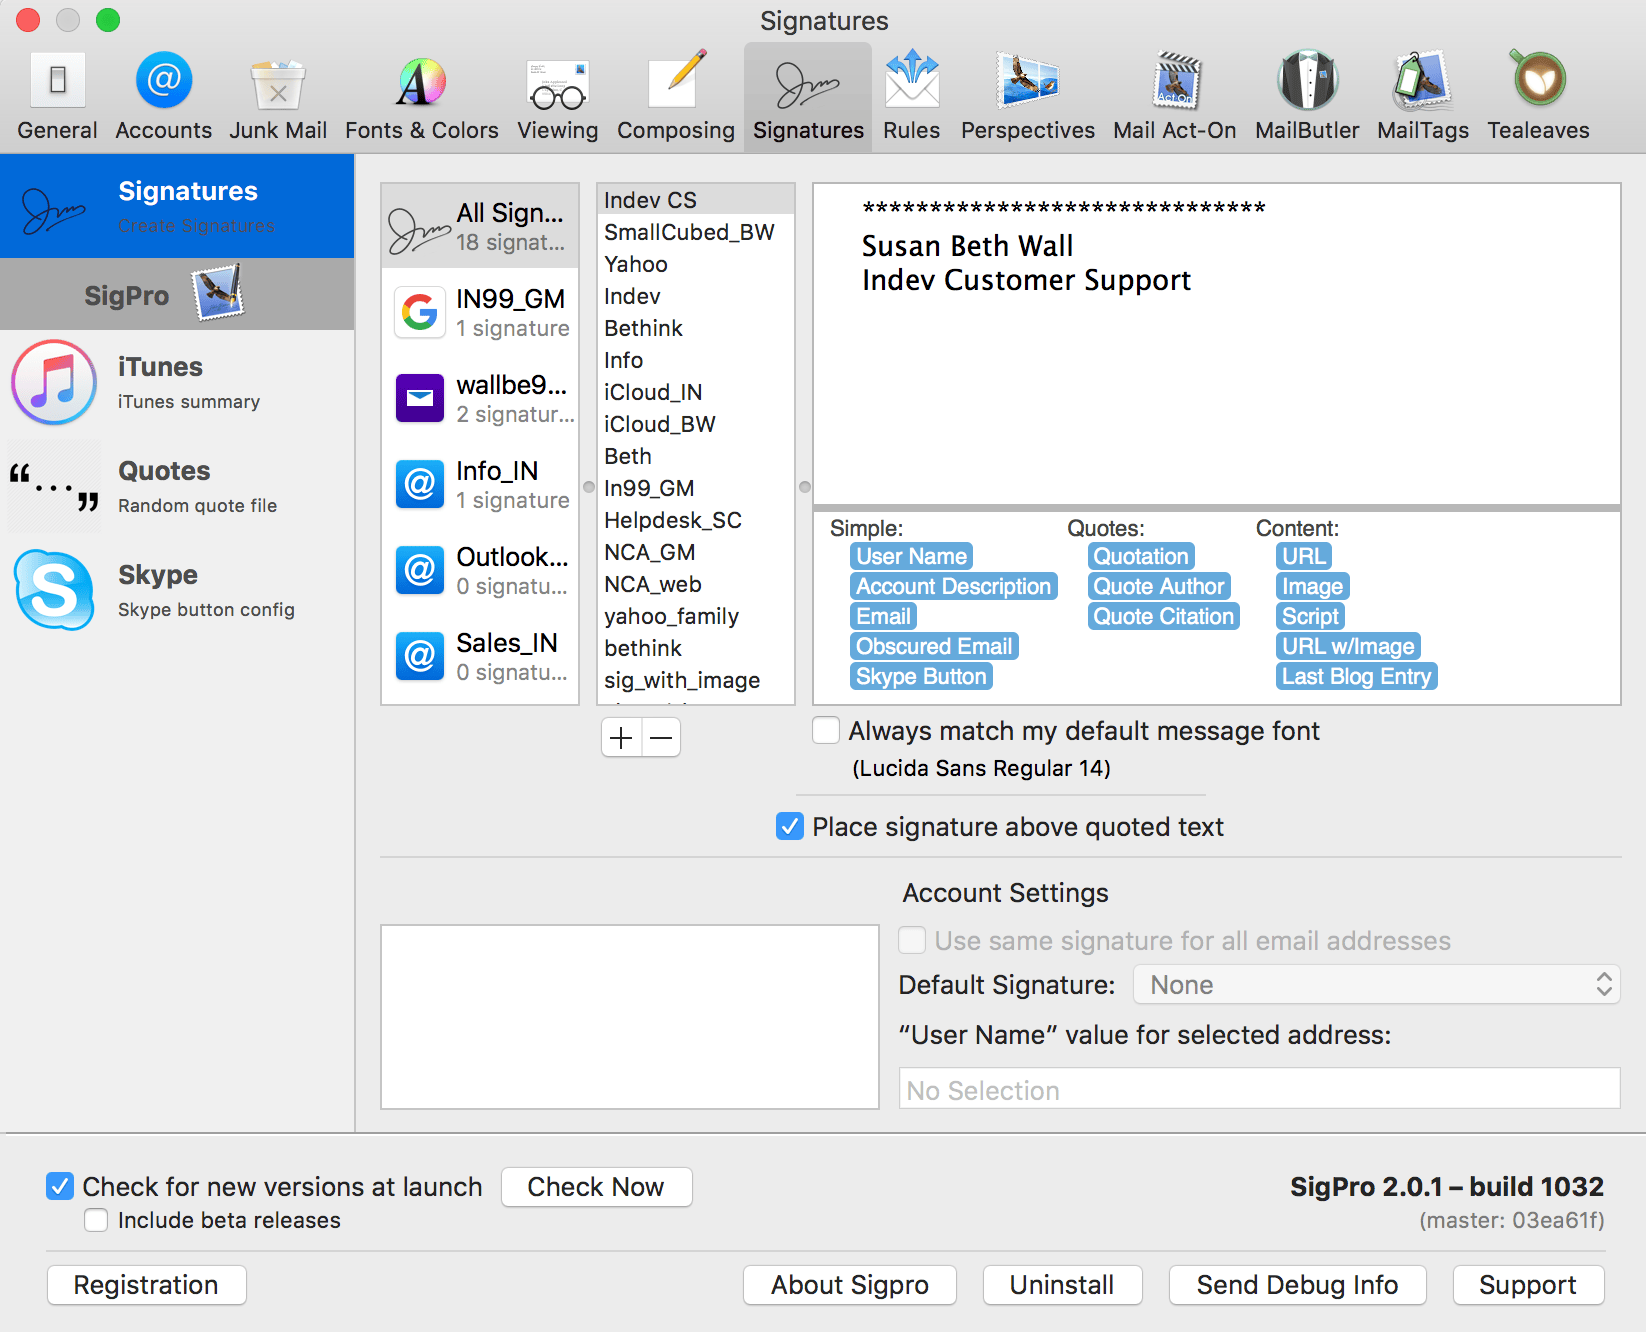Remove signature with minus button
Image resolution: width=1646 pixels, height=1332 pixels.
[x=661, y=738]
